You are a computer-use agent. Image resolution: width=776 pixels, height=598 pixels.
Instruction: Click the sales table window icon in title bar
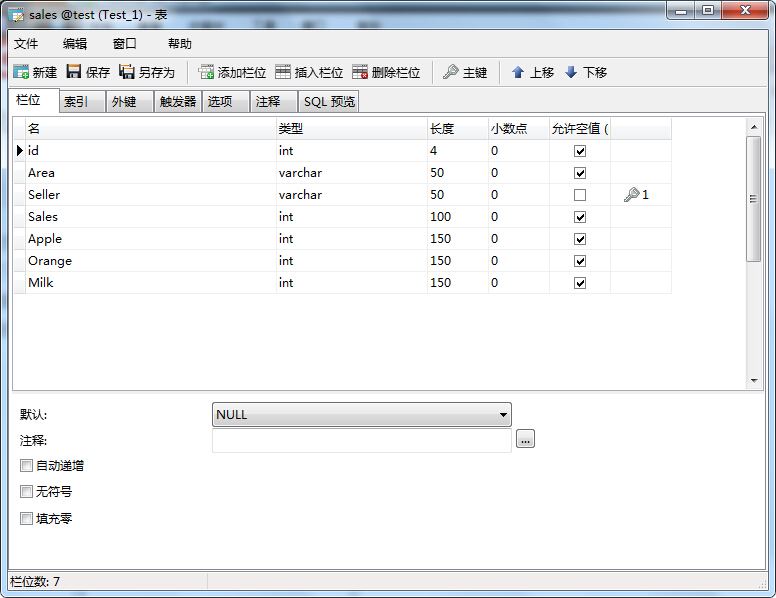(x=16, y=15)
